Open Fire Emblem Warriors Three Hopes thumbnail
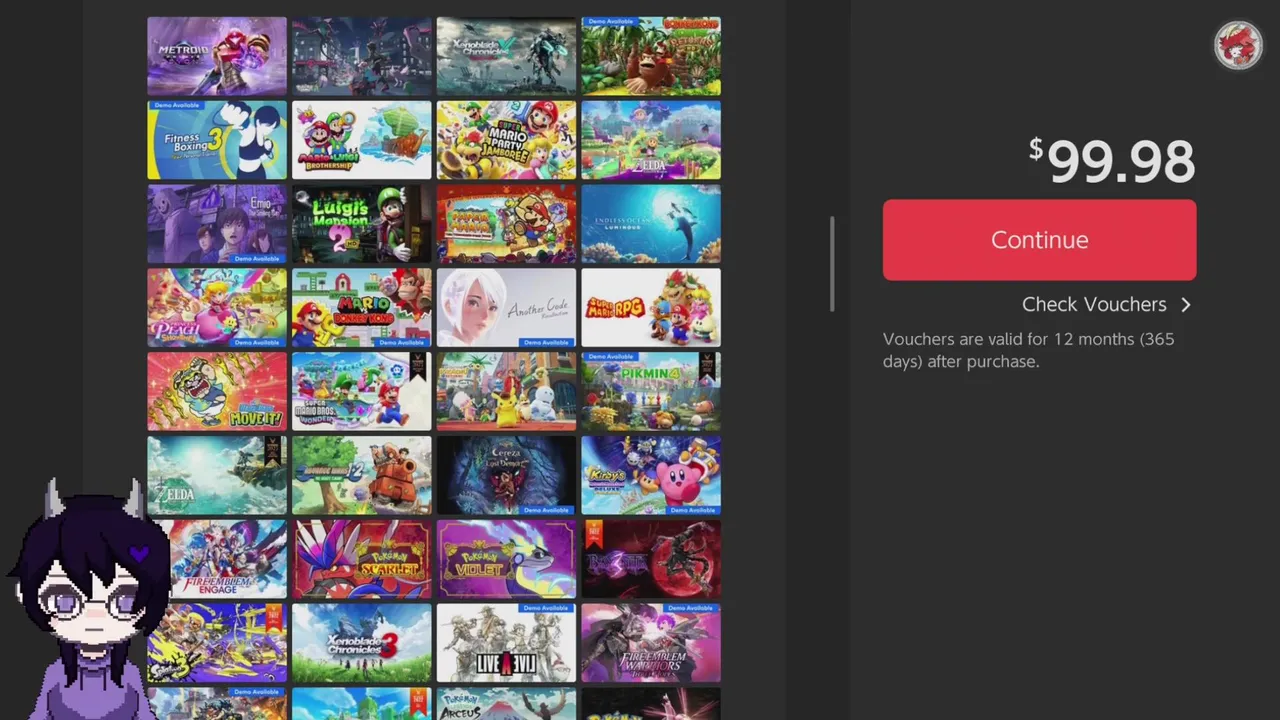This screenshot has width=1280, height=720. click(x=651, y=643)
